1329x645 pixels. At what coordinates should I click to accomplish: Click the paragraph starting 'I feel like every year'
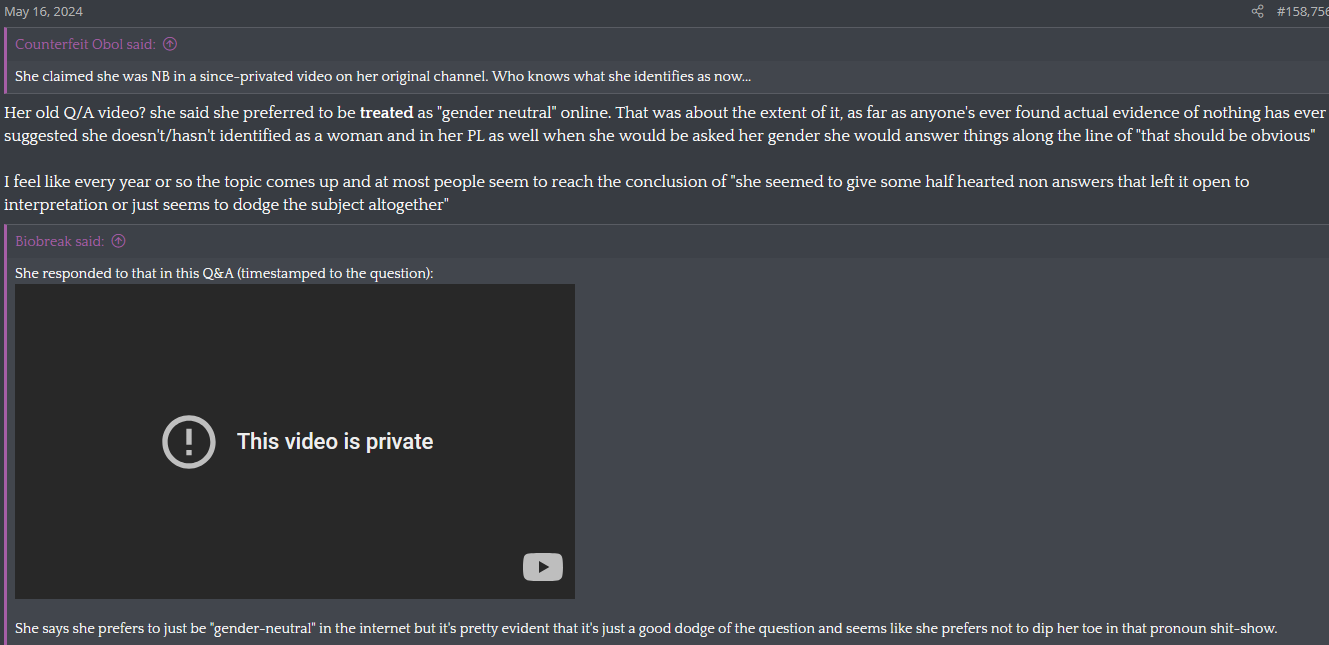(x=626, y=182)
